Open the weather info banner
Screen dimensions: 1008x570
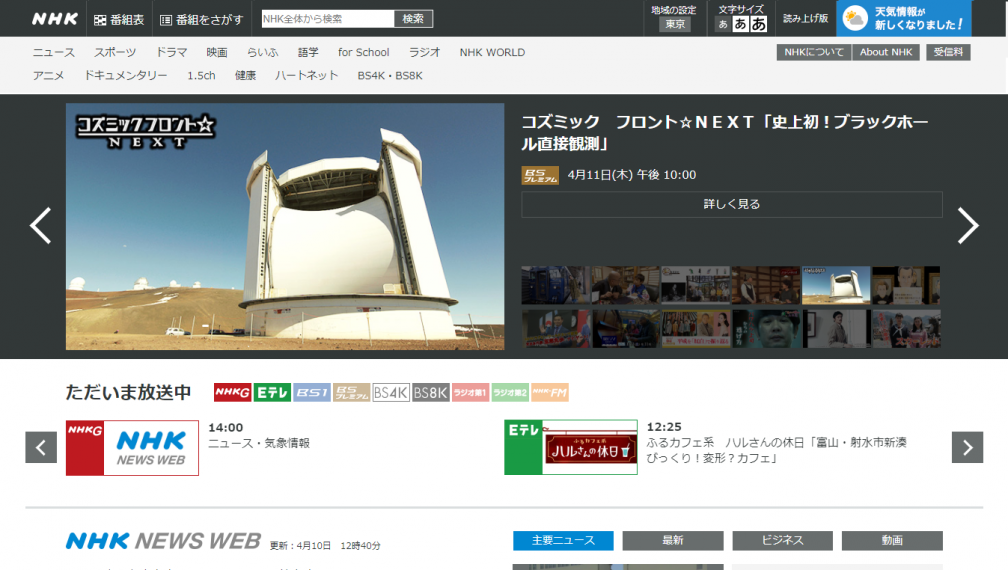pyautogui.click(x=904, y=19)
